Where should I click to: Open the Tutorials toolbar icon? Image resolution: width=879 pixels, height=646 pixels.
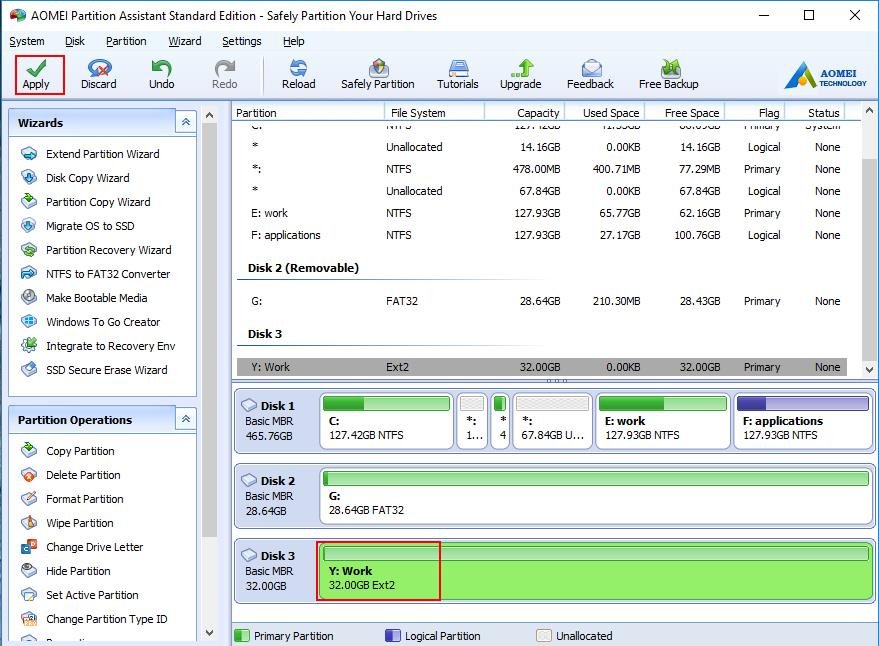pyautogui.click(x=458, y=75)
